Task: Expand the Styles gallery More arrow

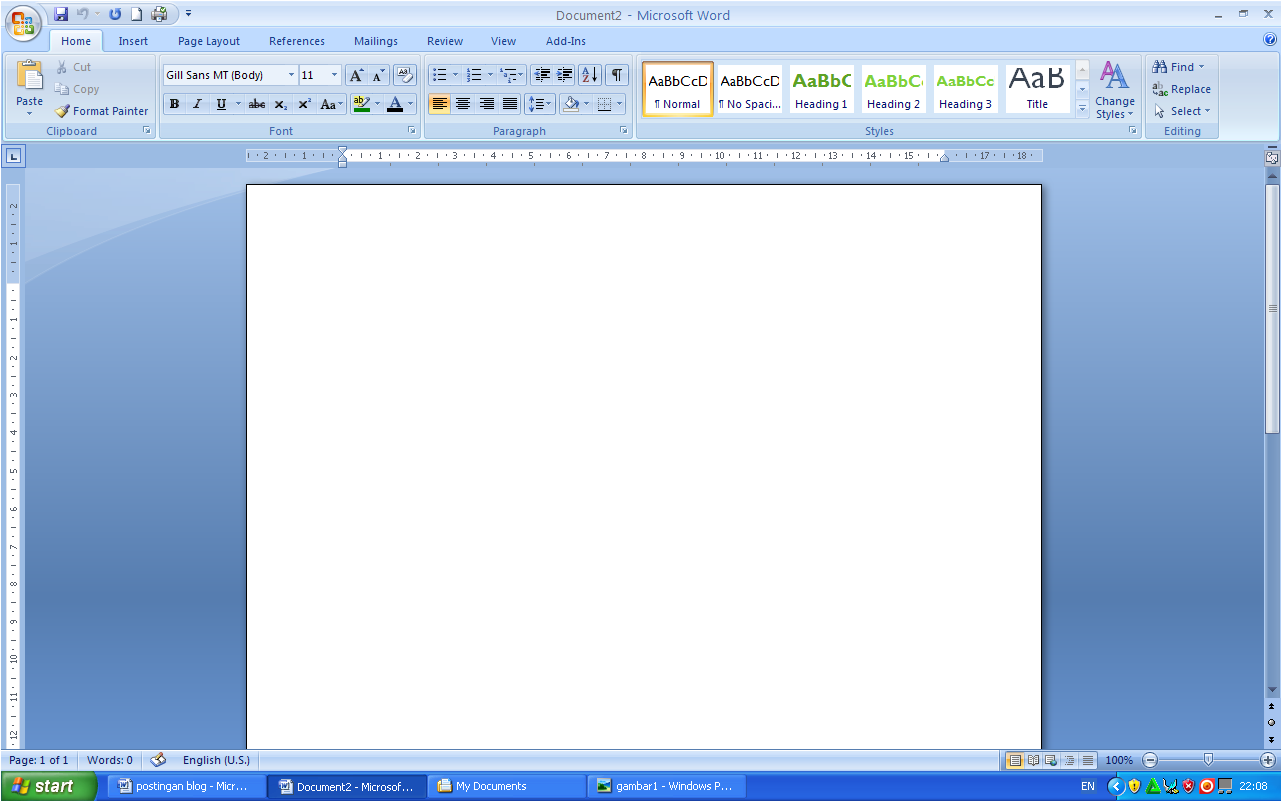Action: coord(1082,109)
